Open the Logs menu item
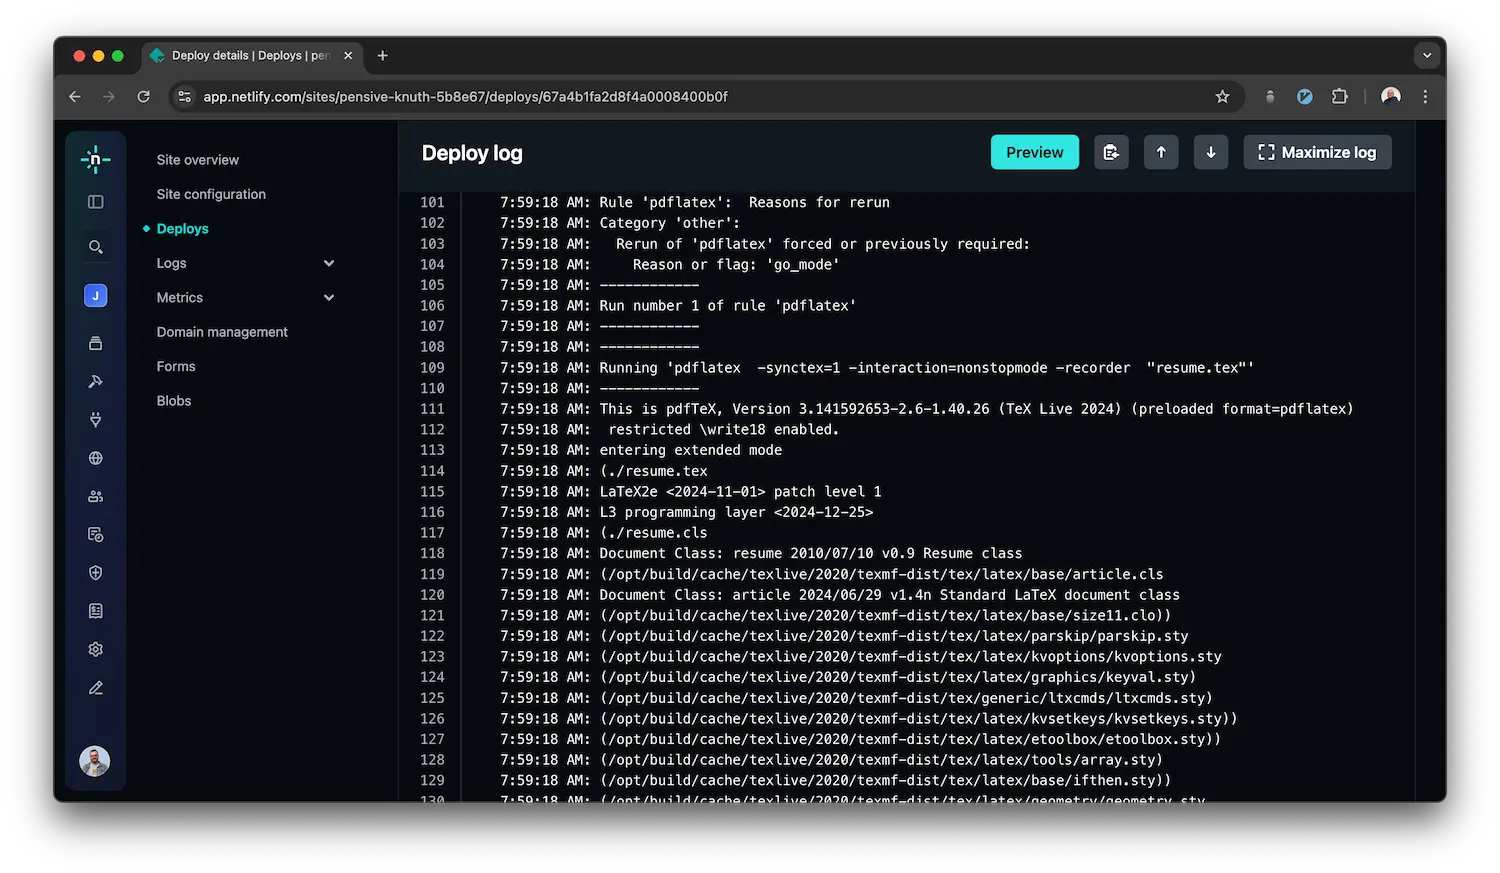This screenshot has height=873, width=1500. pyautogui.click(x=171, y=263)
